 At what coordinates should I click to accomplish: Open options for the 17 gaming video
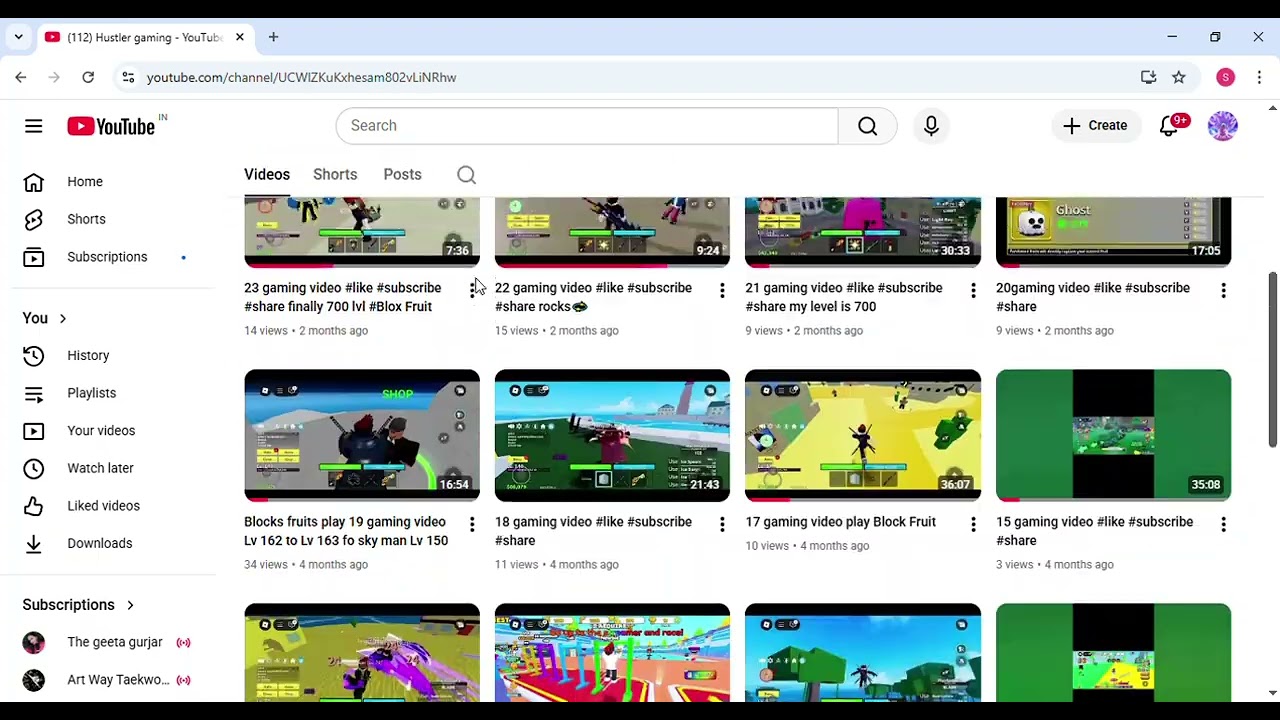(973, 524)
